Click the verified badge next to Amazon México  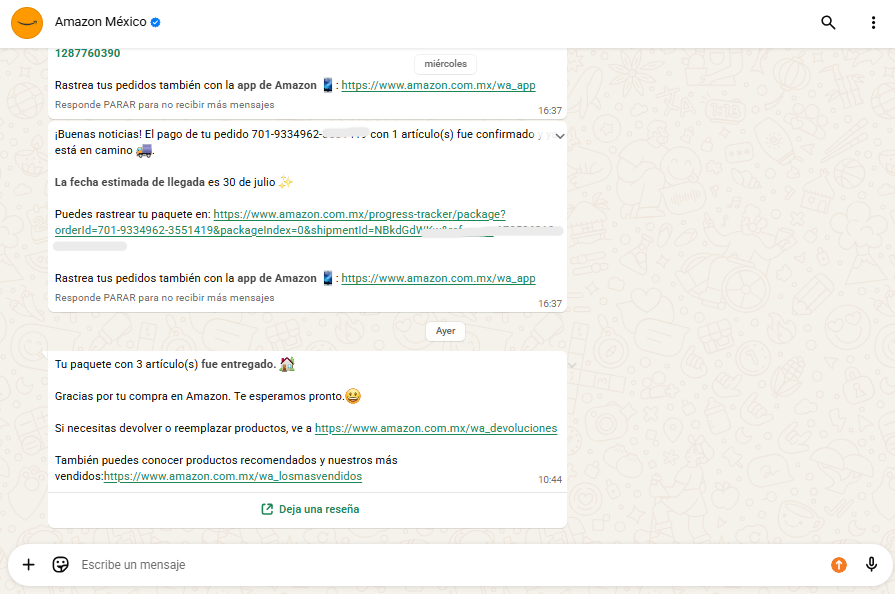pyautogui.click(x=155, y=22)
